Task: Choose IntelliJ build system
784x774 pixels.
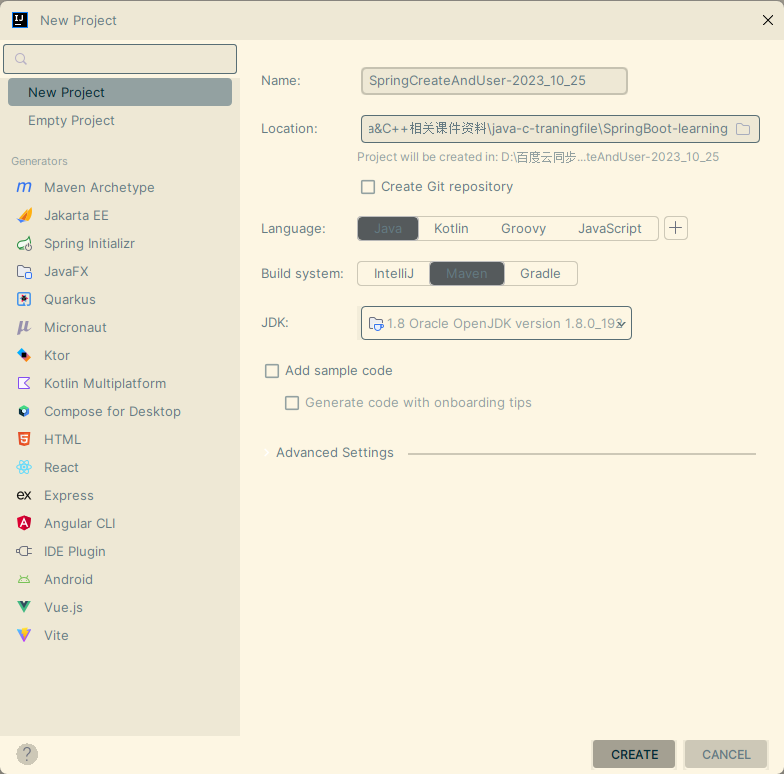Action: click(x=394, y=274)
